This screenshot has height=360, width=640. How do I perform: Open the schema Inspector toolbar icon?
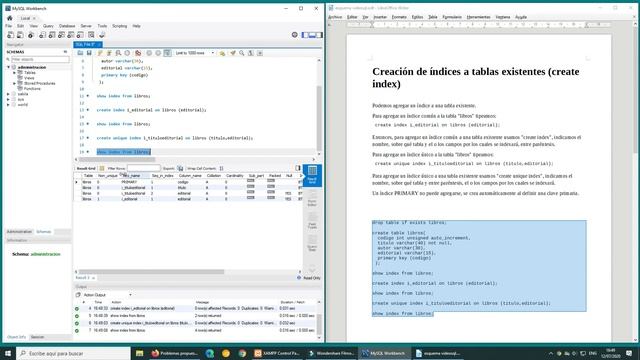(31, 35)
